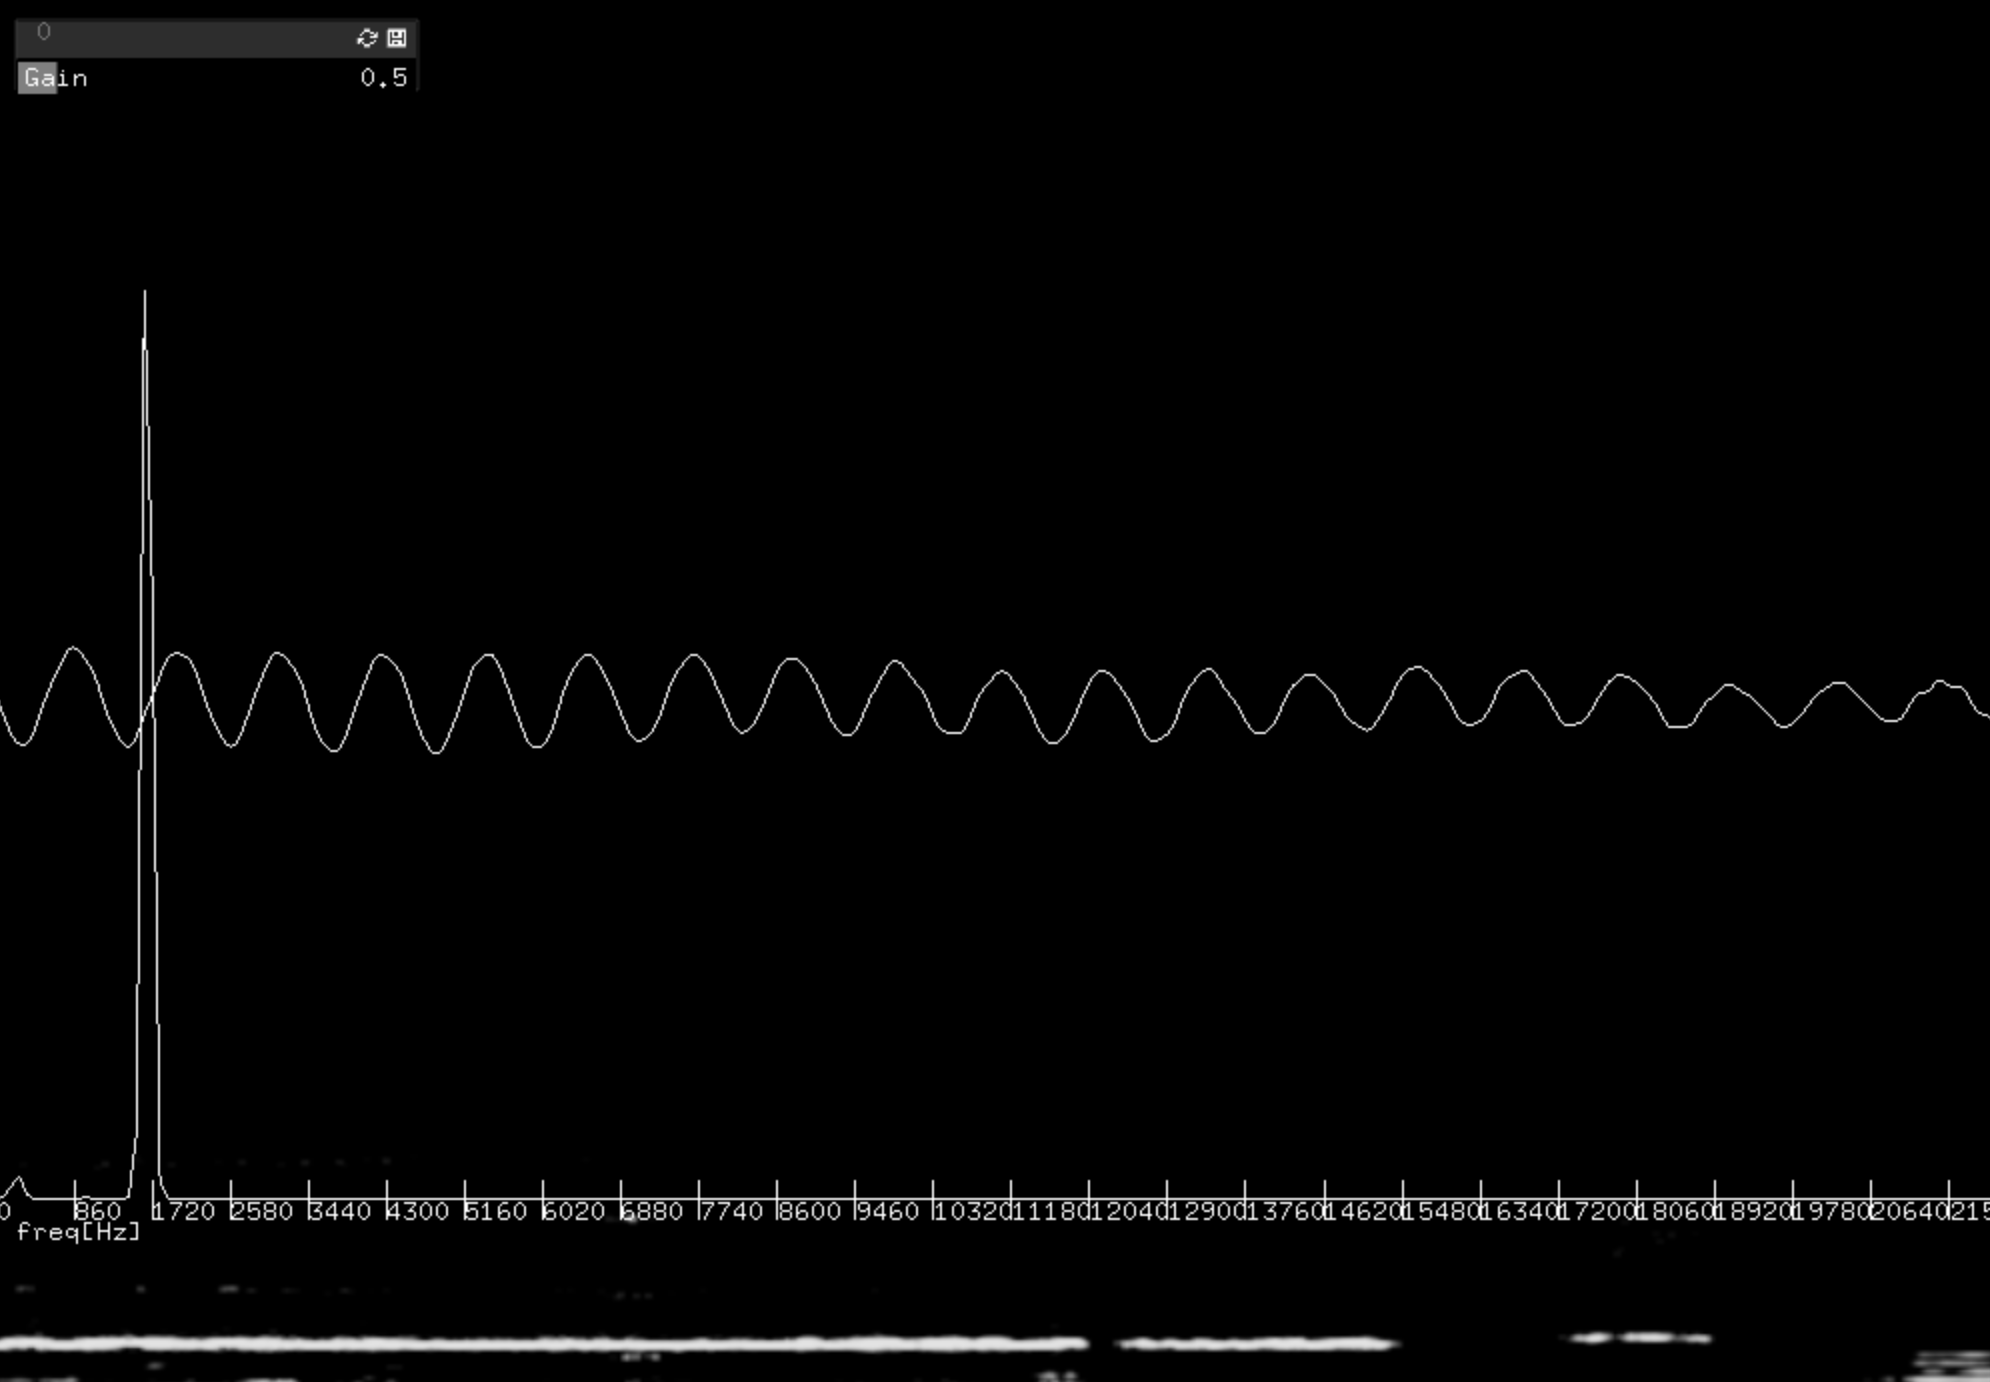Click the panel header titled 0
This screenshot has width=1990, height=1382.
pos(180,36)
